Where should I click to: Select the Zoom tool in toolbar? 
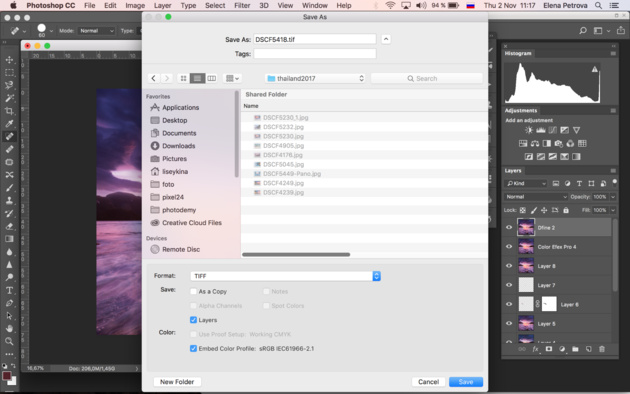(x=9, y=341)
